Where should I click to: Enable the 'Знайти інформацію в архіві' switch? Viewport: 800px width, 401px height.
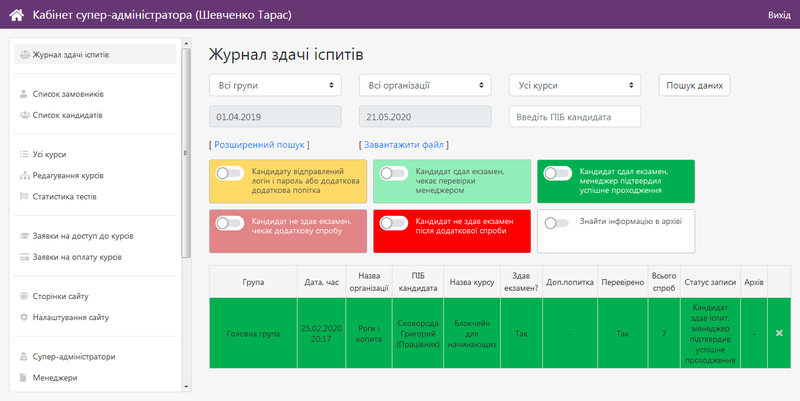point(557,223)
